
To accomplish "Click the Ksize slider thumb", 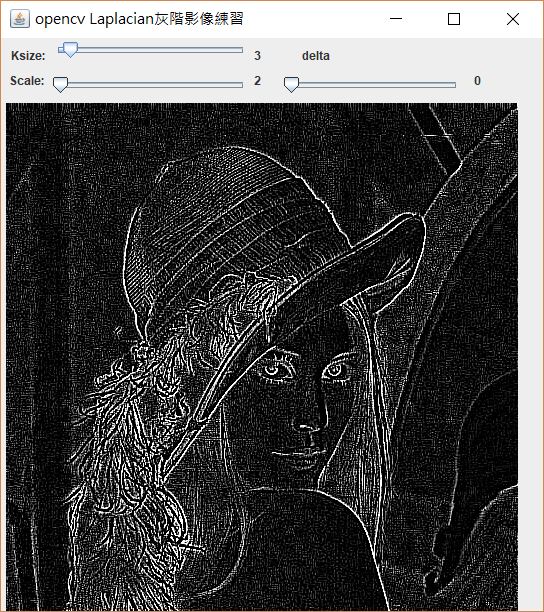I will click(x=70, y=50).
